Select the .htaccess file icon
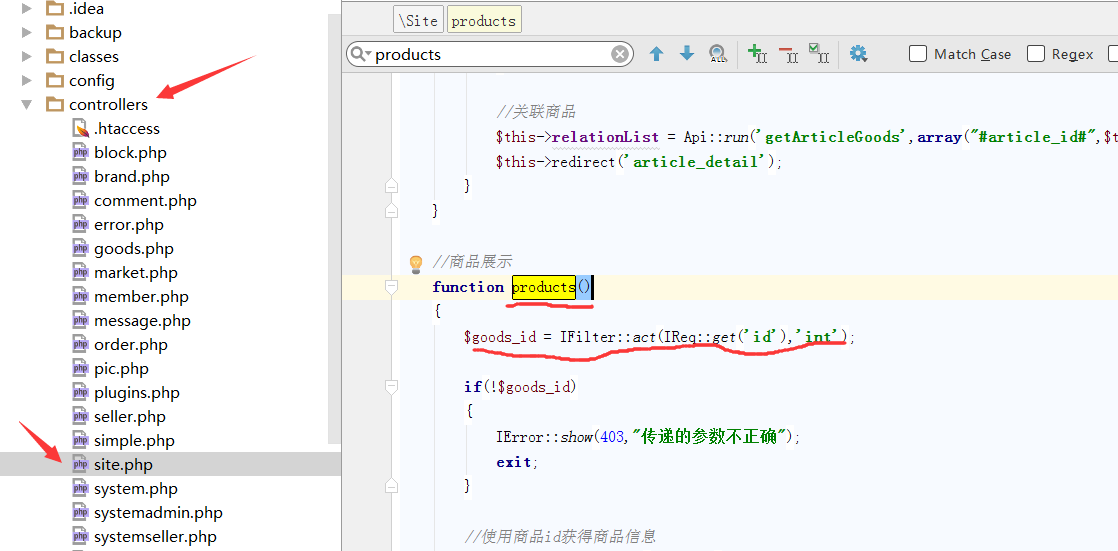The height and width of the screenshot is (551, 1118). coord(81,128)
